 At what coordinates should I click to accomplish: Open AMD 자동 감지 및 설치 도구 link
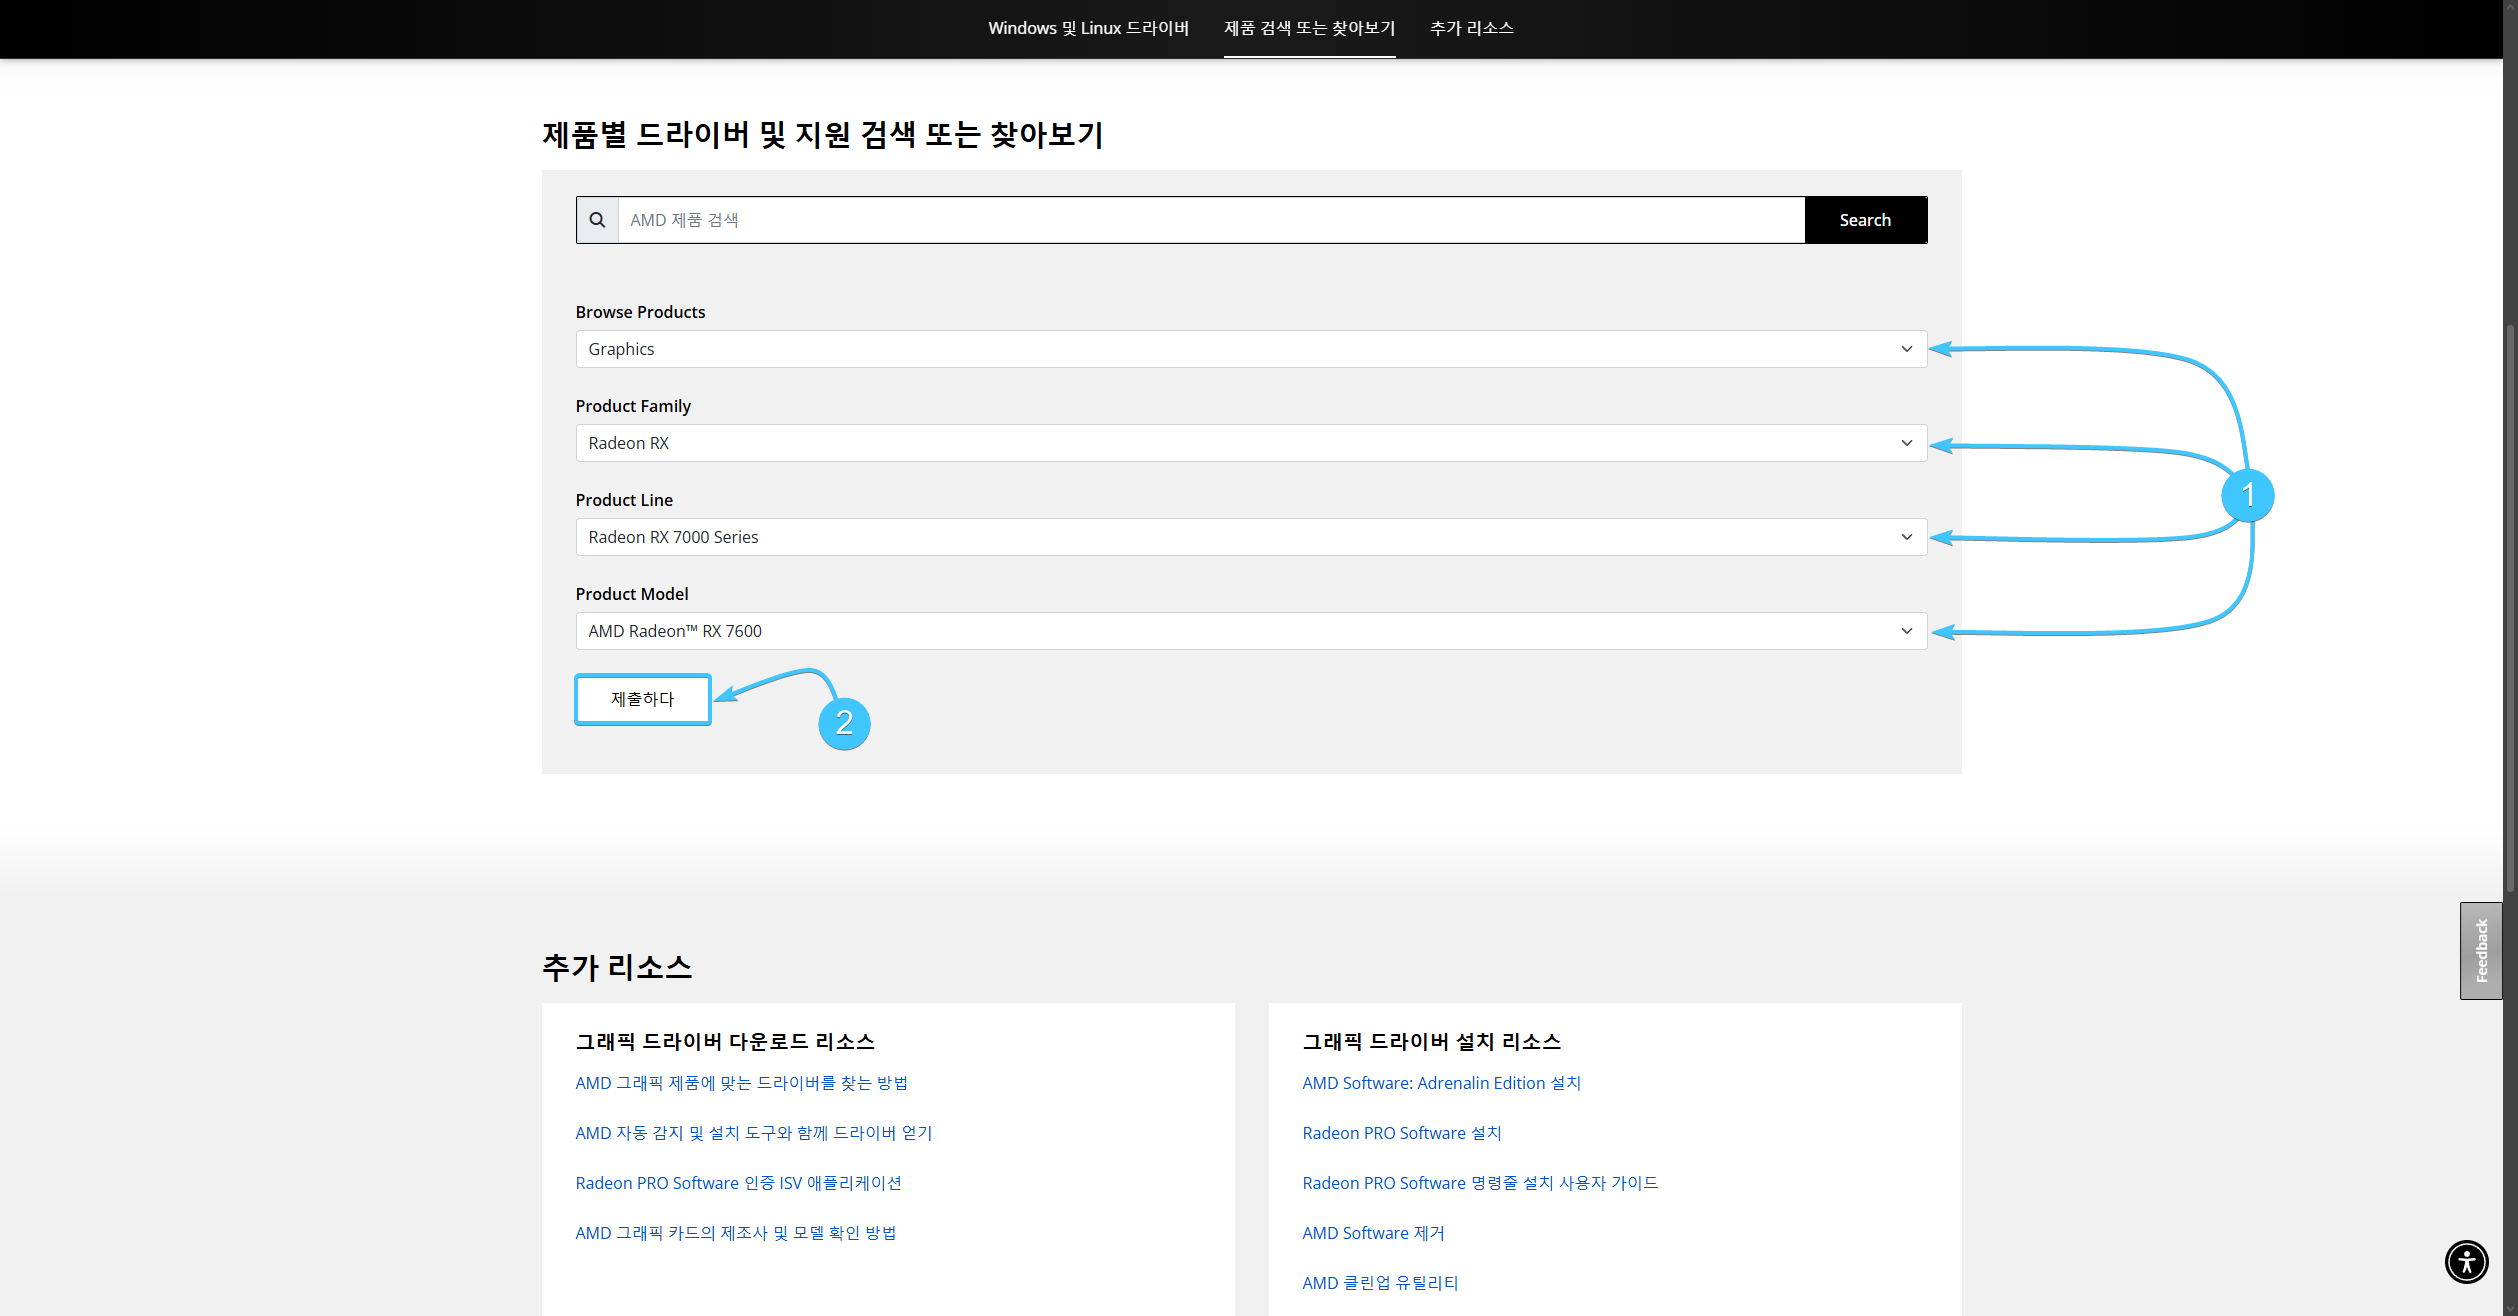coord(753,1133)
